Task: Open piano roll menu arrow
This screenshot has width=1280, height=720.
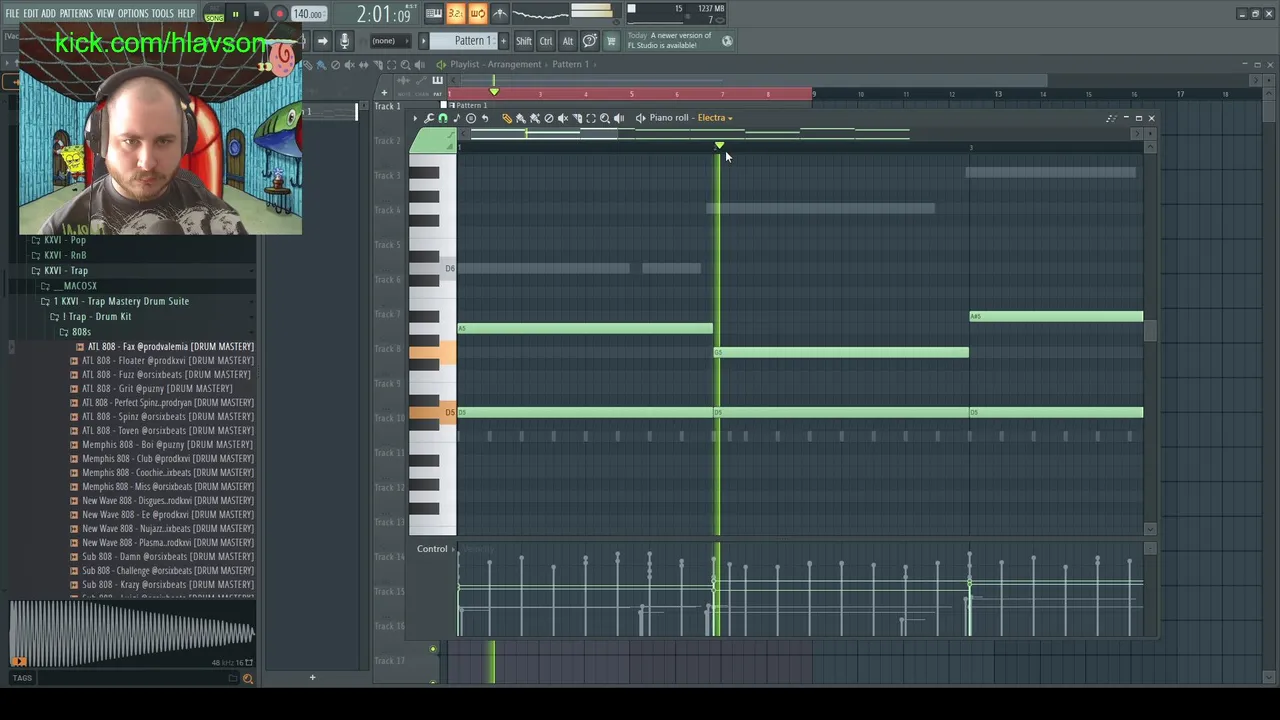Action: click(415, 118)
